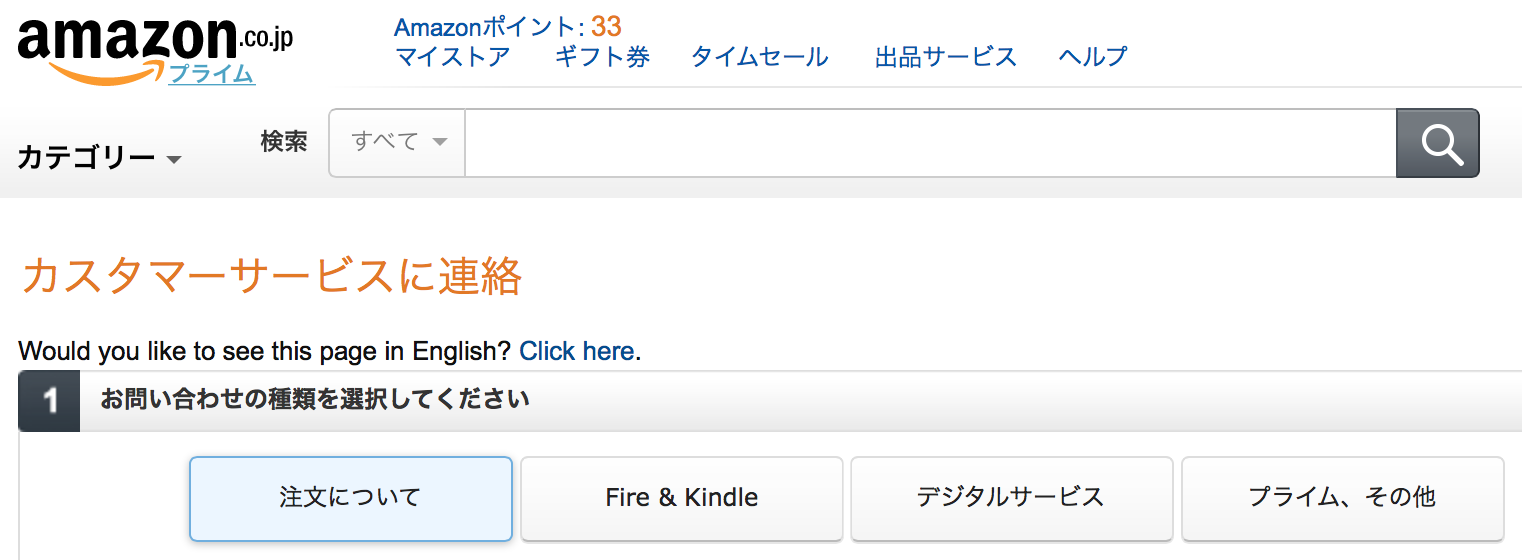This screenshot has height=560, width=1522.
Task: Click the points number 33
Action: 606,27
